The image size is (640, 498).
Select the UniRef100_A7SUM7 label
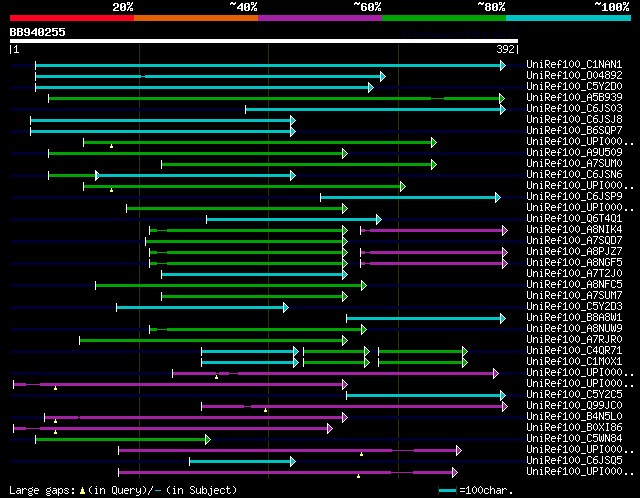click(574, 296)
